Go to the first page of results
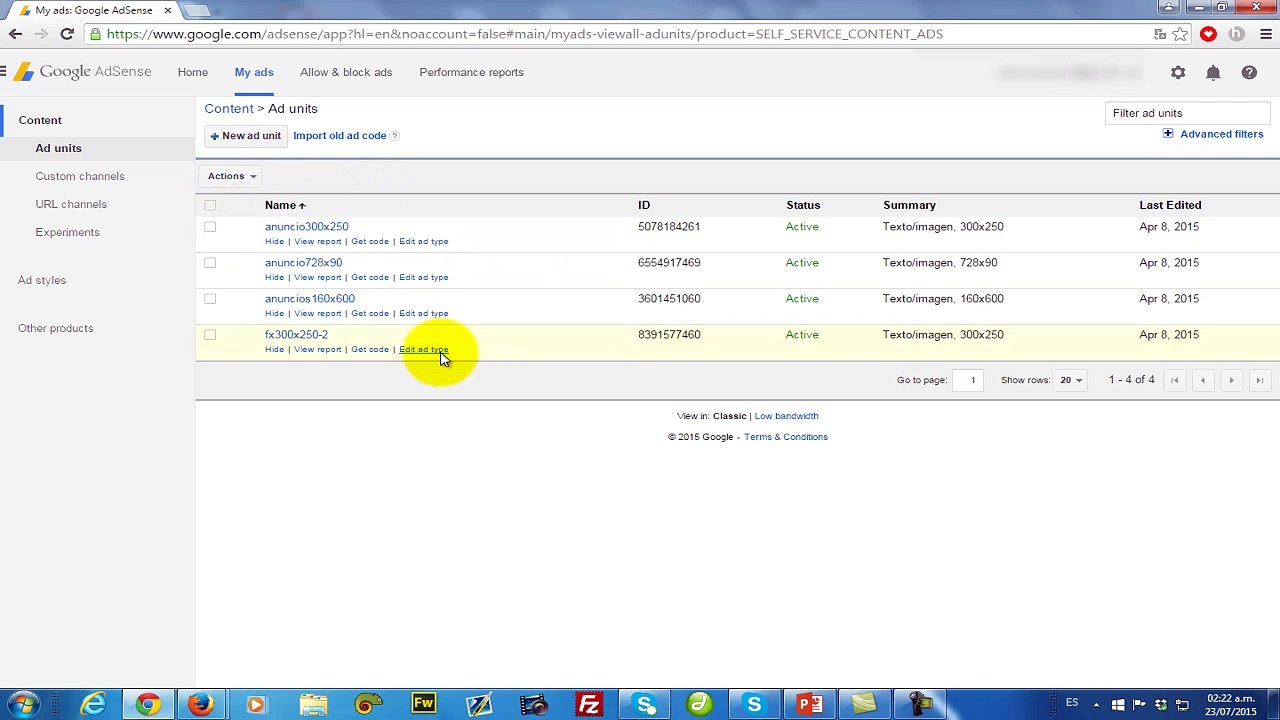 tap(1175, 380)
